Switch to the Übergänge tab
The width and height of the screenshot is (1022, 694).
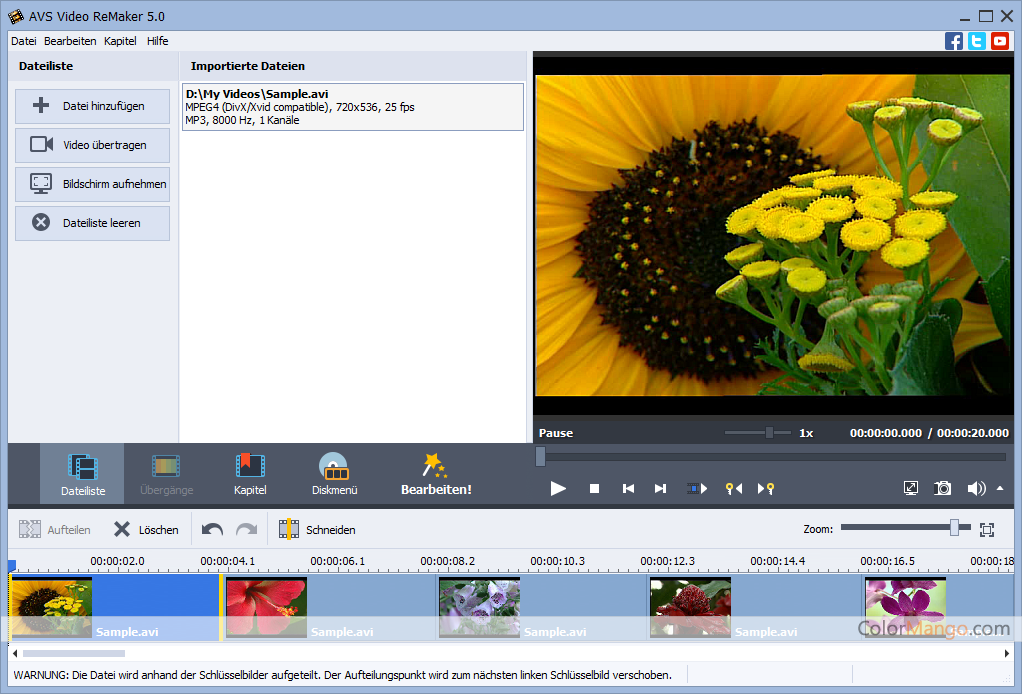pos(166,474)
